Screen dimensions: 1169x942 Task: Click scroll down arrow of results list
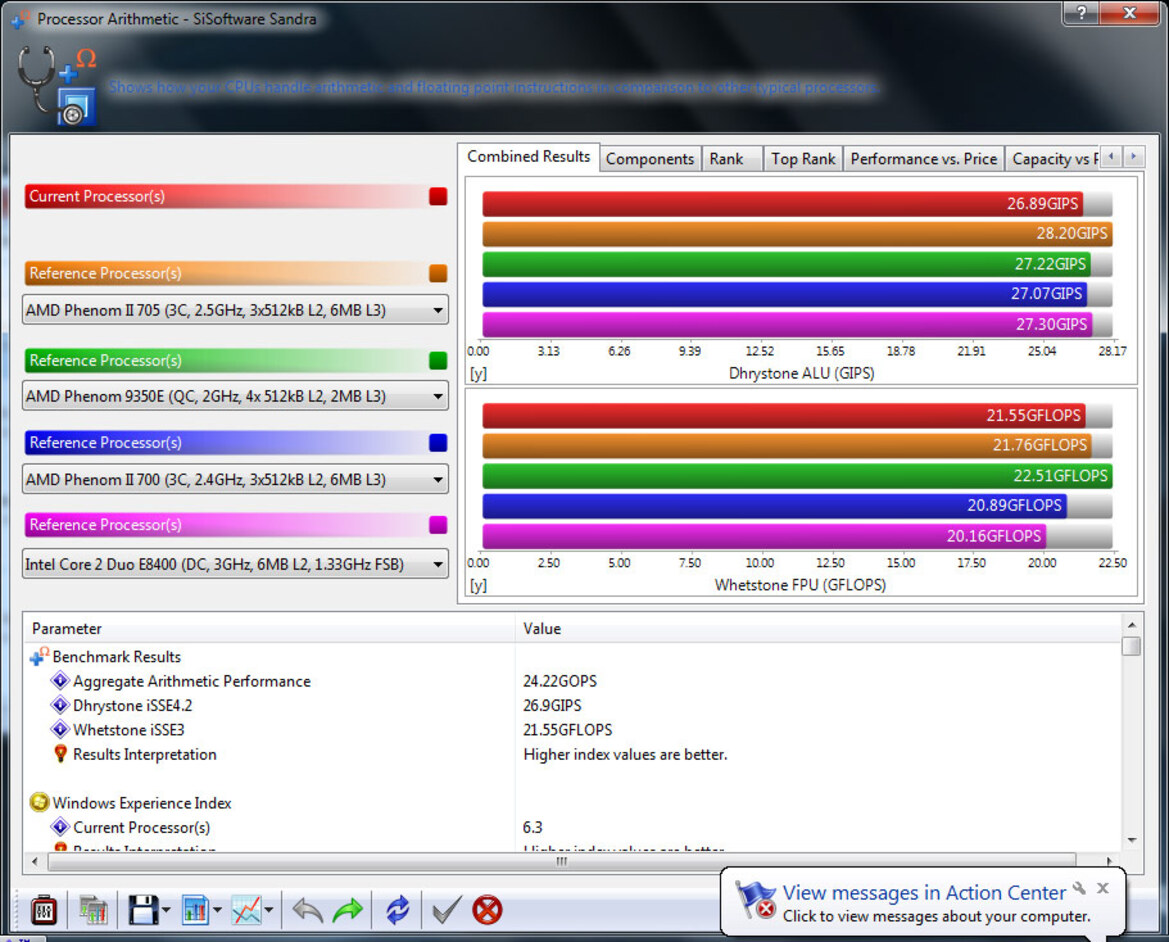coord(1132,840)
